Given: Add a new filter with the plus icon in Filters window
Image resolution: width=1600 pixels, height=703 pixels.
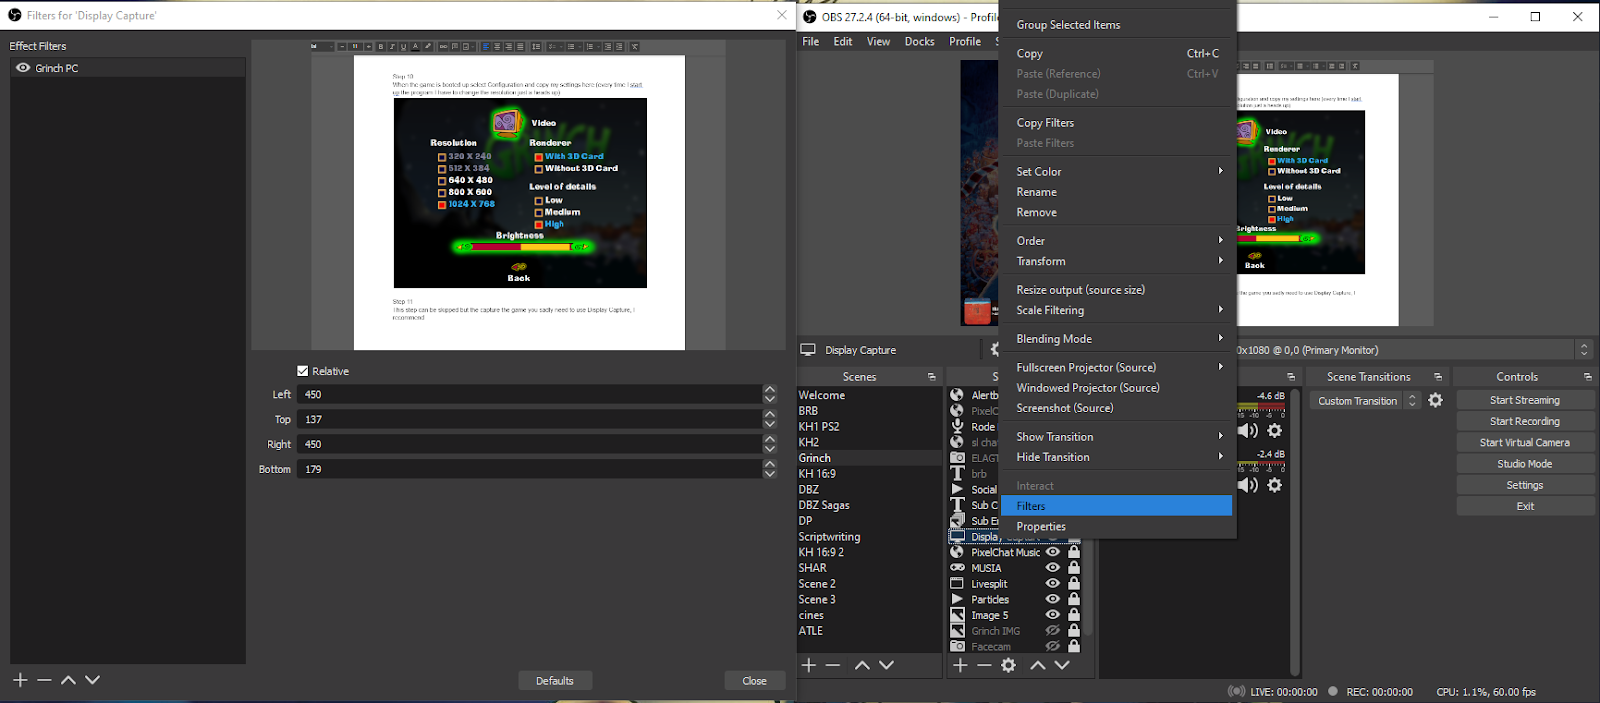Looking at the screenshot, I should pyautogui.click(x=20, y=680).
